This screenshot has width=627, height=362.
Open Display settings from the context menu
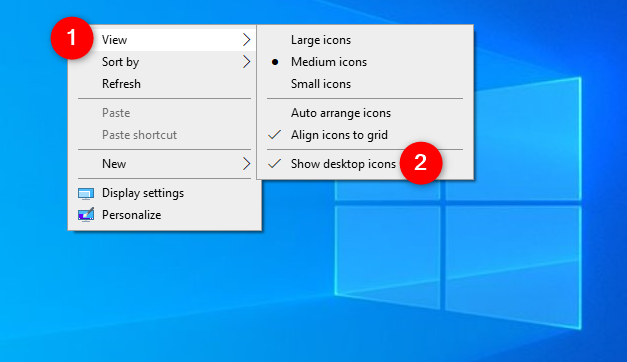coord(165,193)
